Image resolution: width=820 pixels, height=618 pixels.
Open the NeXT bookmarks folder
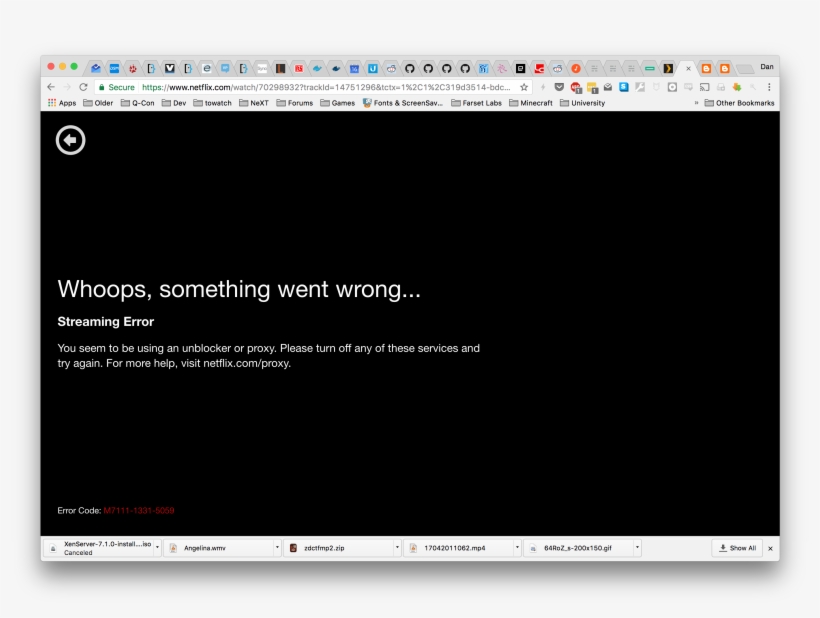click(254, 103)
